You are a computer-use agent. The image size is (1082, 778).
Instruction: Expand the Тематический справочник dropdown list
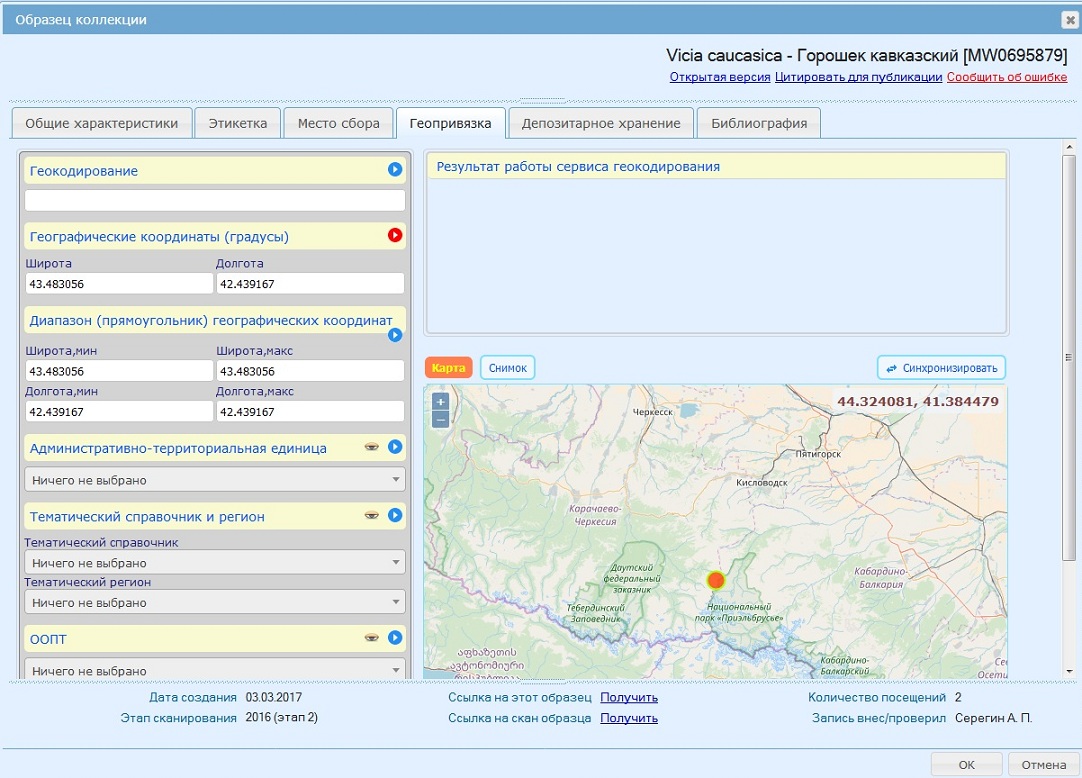214,563
